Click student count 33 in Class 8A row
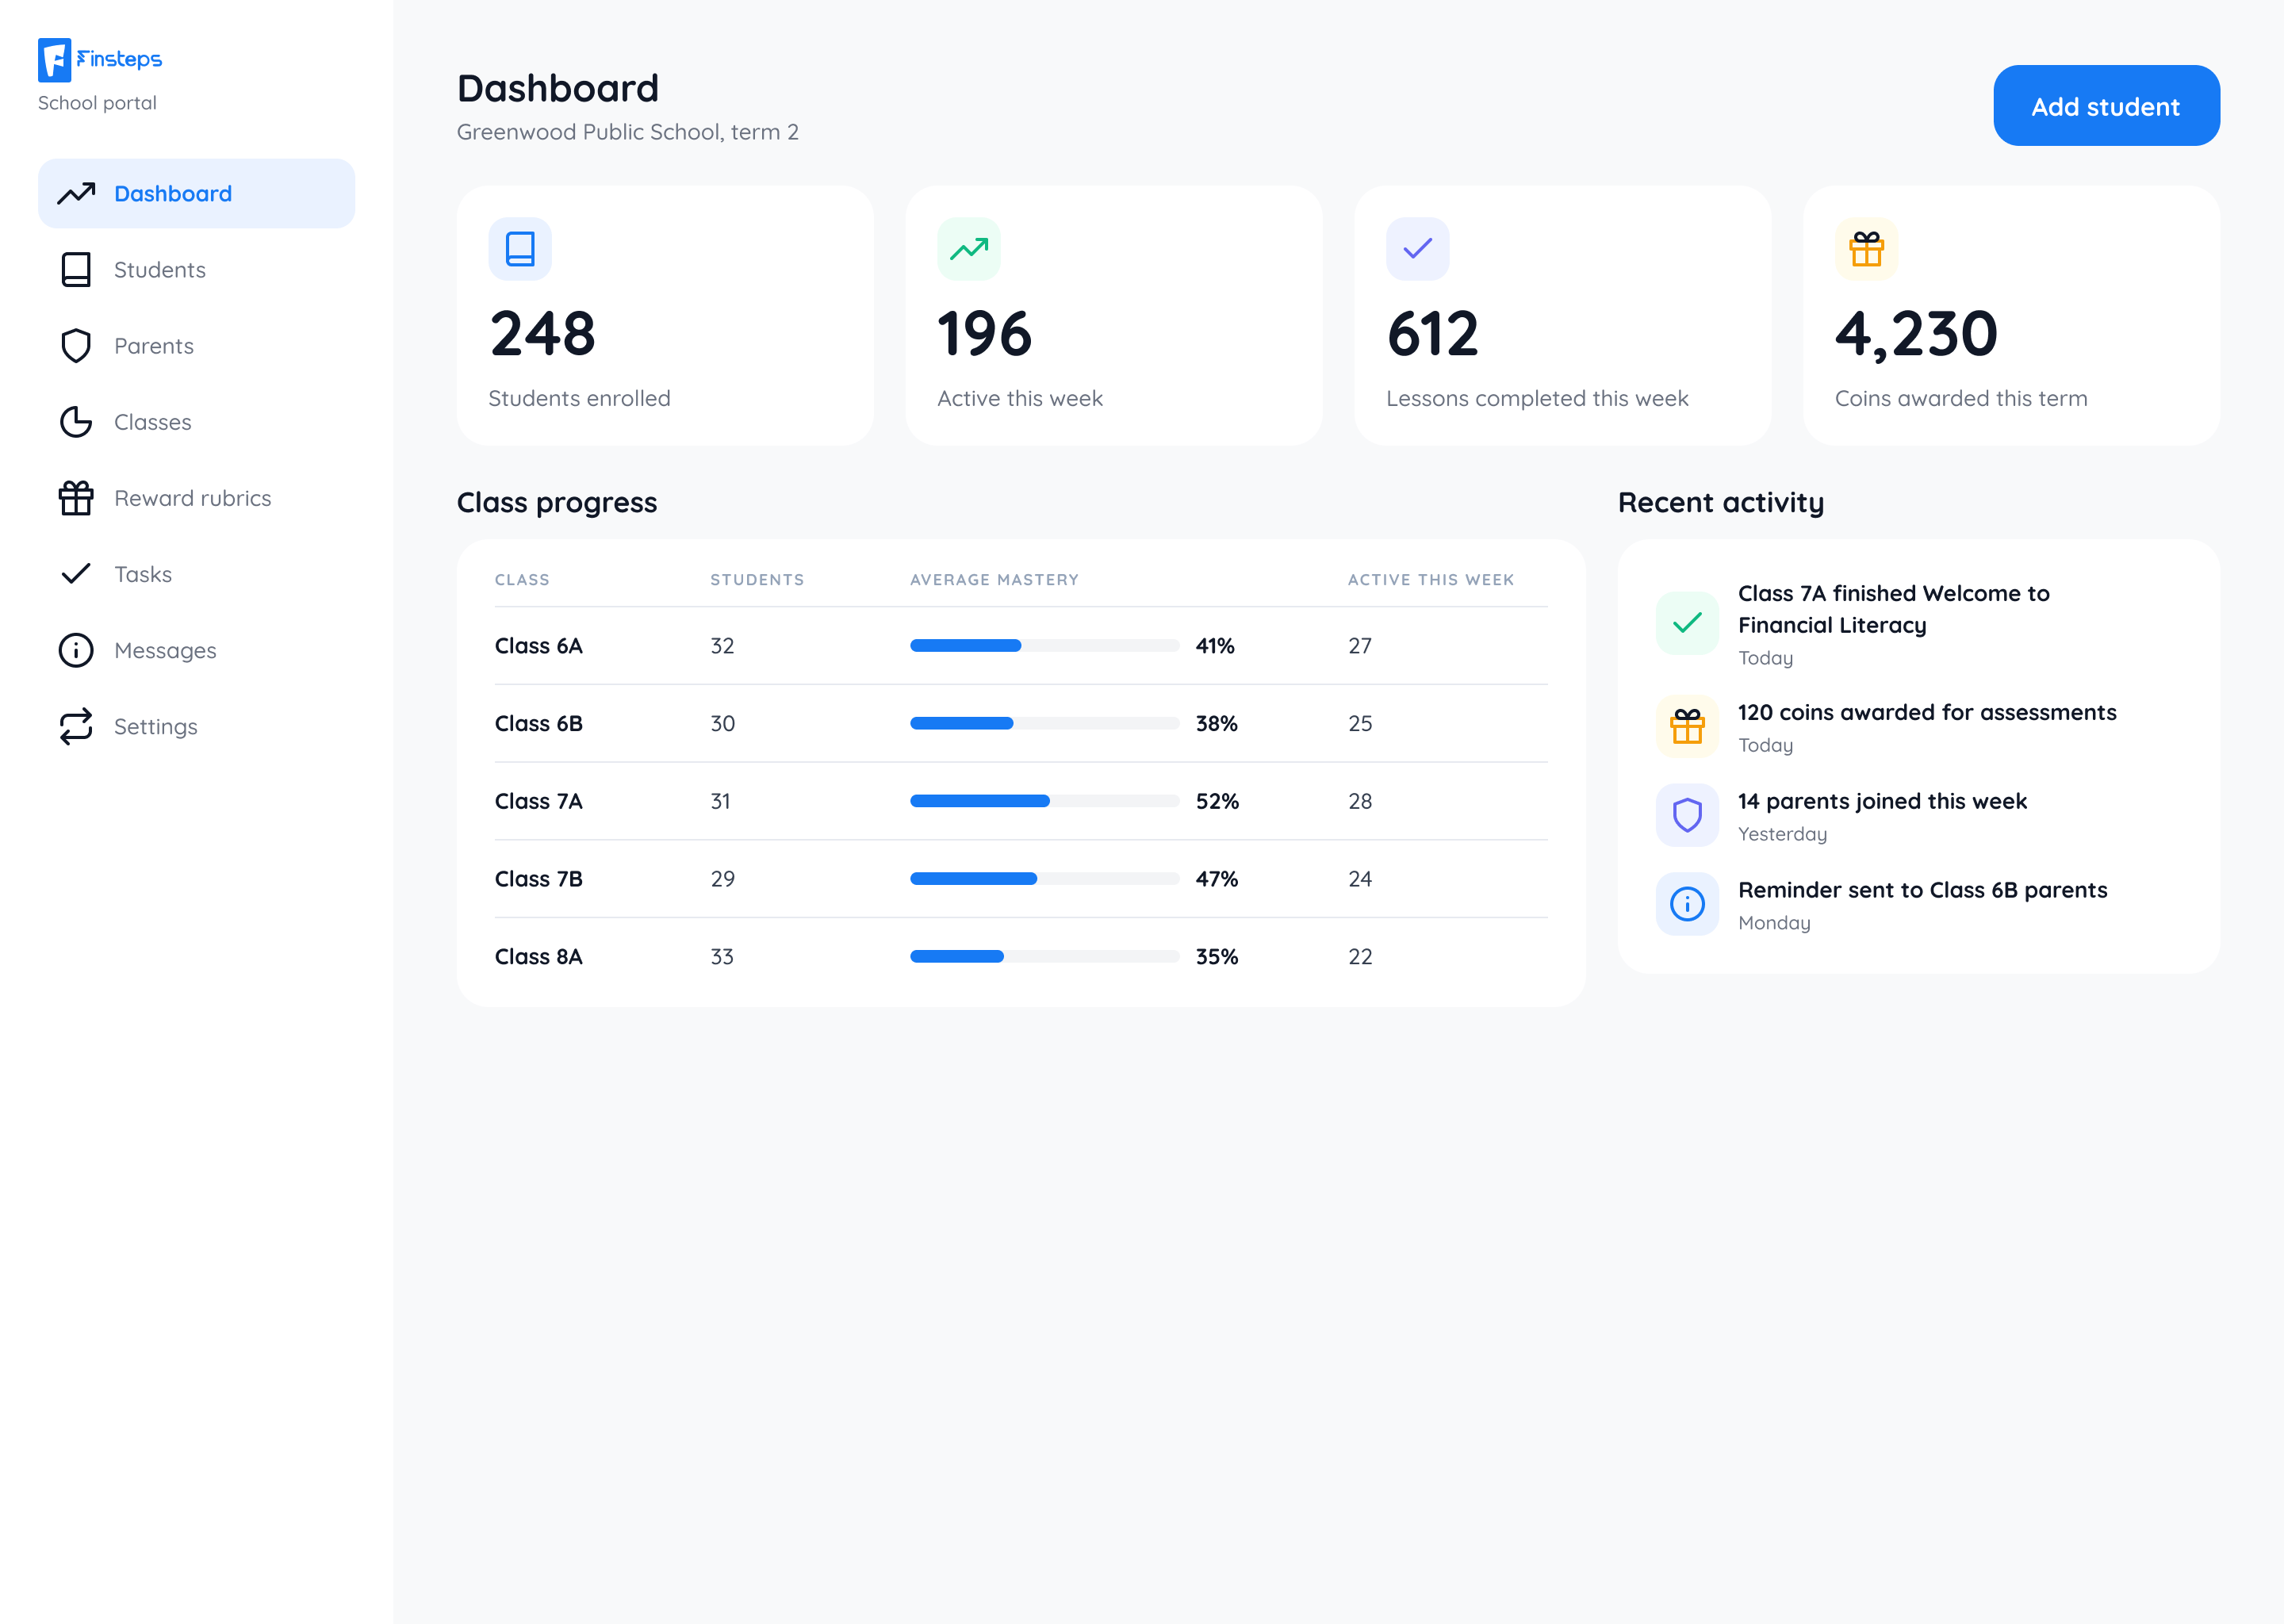 [722, 957]
